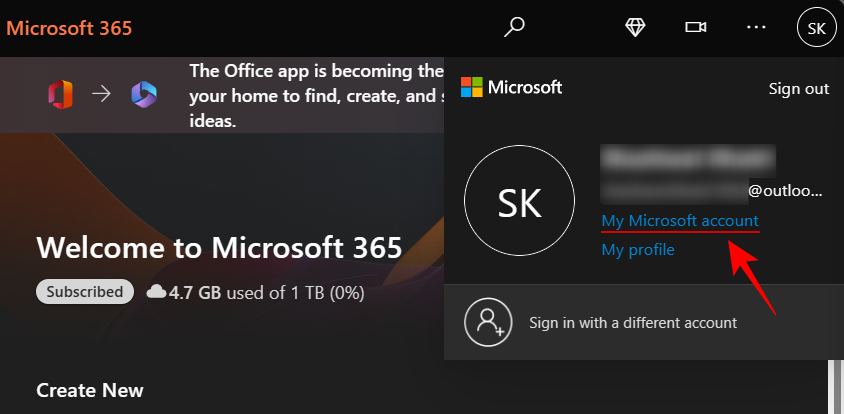Click the Subscribed badge
The width and height of the screenshot is (844, 414).
point(85,292)
